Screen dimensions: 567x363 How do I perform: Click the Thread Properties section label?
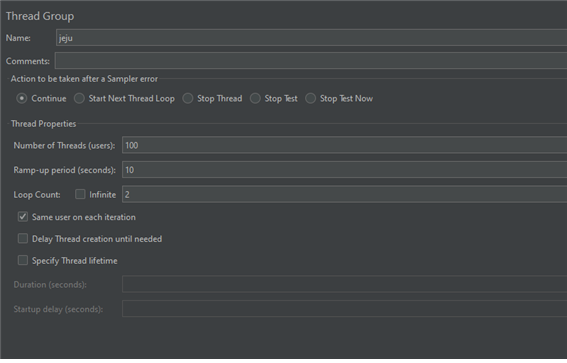click(x=43, y=124)
